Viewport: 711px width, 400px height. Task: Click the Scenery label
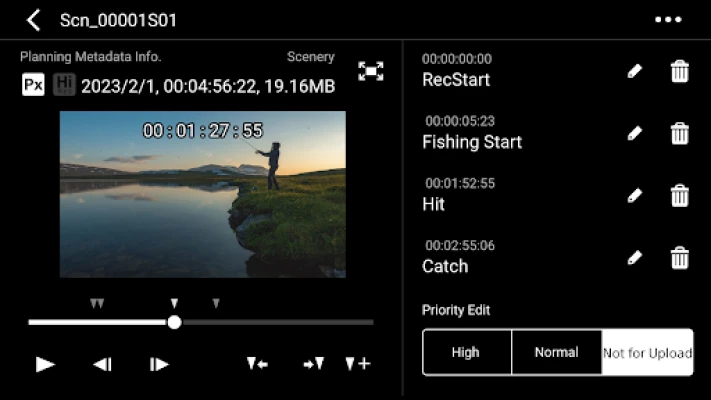(x=311, y=57)
